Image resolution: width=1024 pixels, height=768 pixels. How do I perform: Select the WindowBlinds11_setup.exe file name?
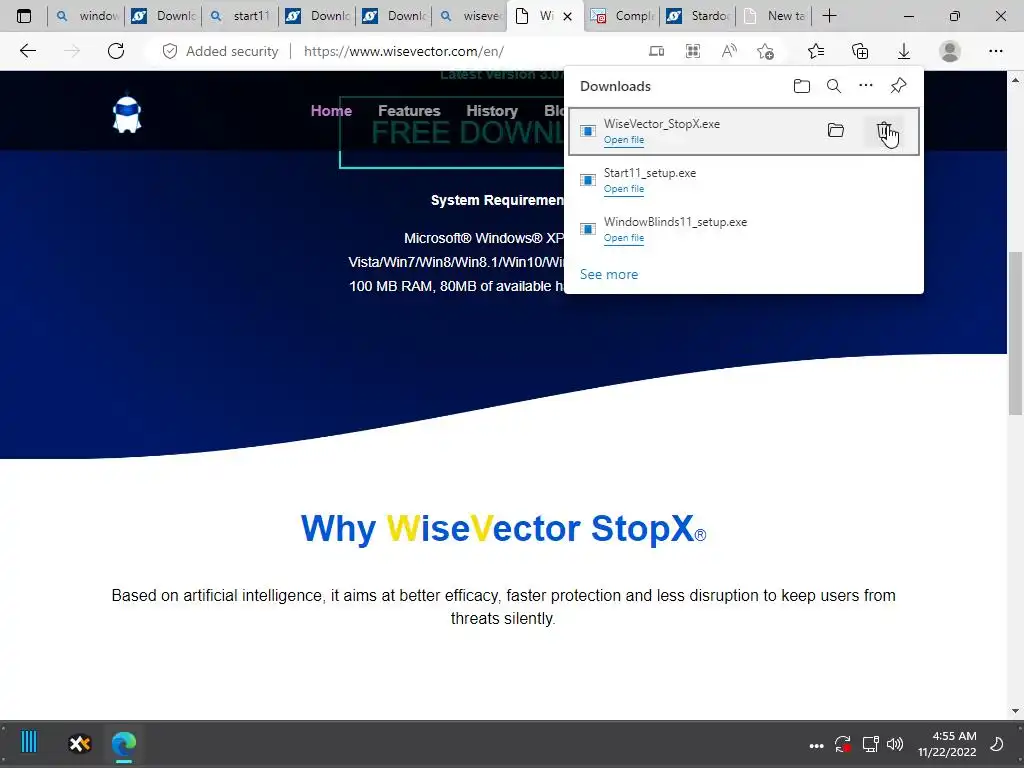click(x=675, y=222)
